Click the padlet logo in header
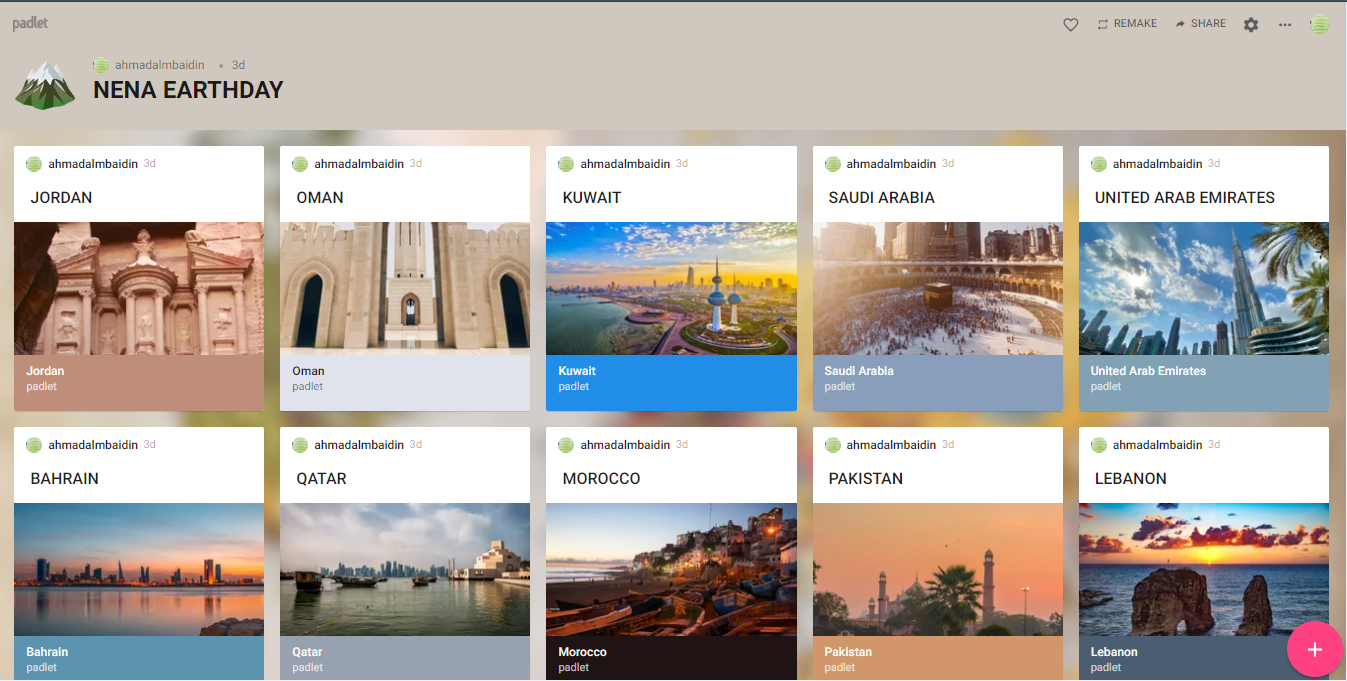The height and width of the screenshot is (681, 1347). (x=30, y=23)
